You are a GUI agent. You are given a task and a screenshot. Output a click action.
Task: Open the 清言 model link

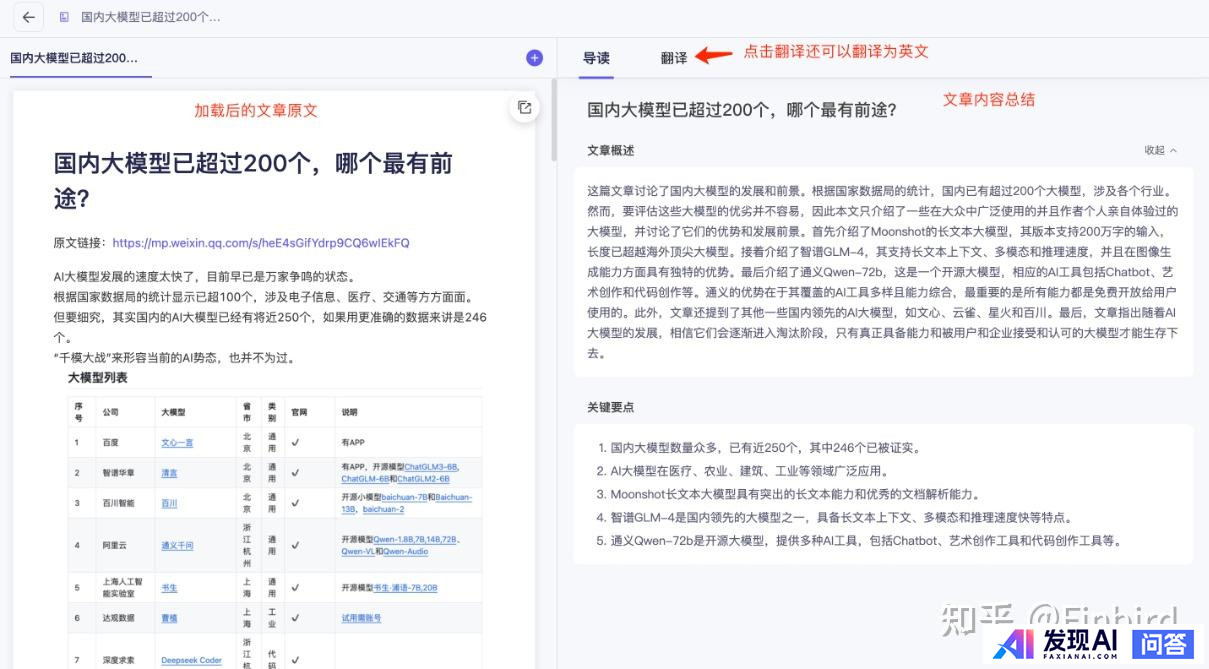point(169,473)
